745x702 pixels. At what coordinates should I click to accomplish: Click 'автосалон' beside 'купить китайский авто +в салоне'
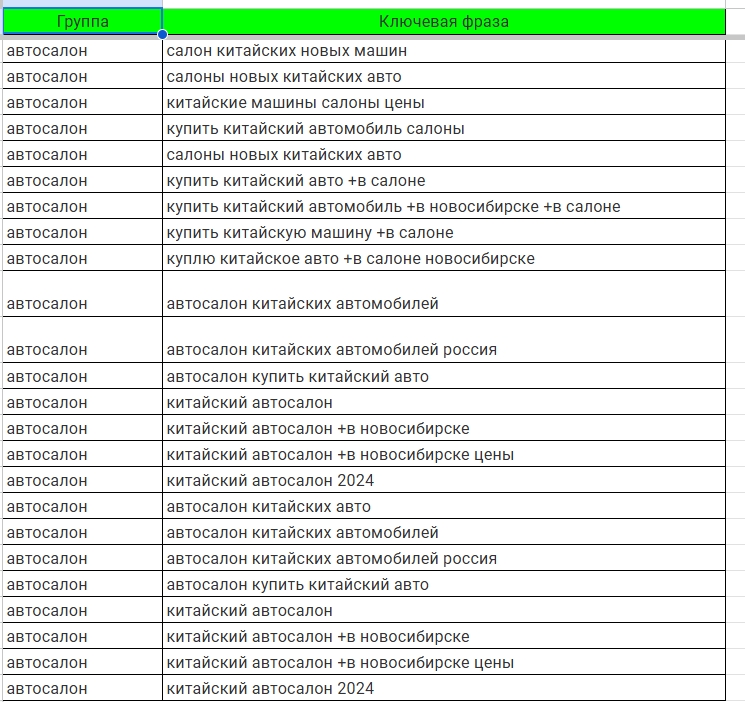pos(82,181)
